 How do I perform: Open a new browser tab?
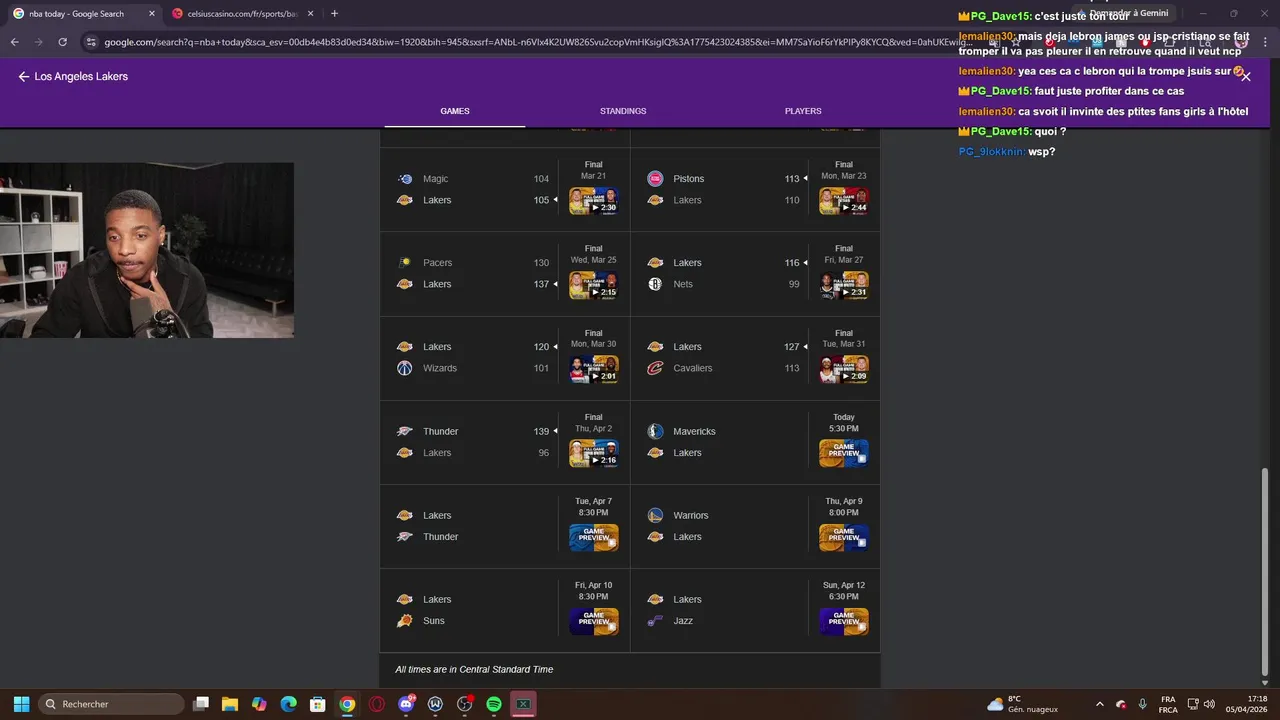pyautogui.click(x=334, y=14)
